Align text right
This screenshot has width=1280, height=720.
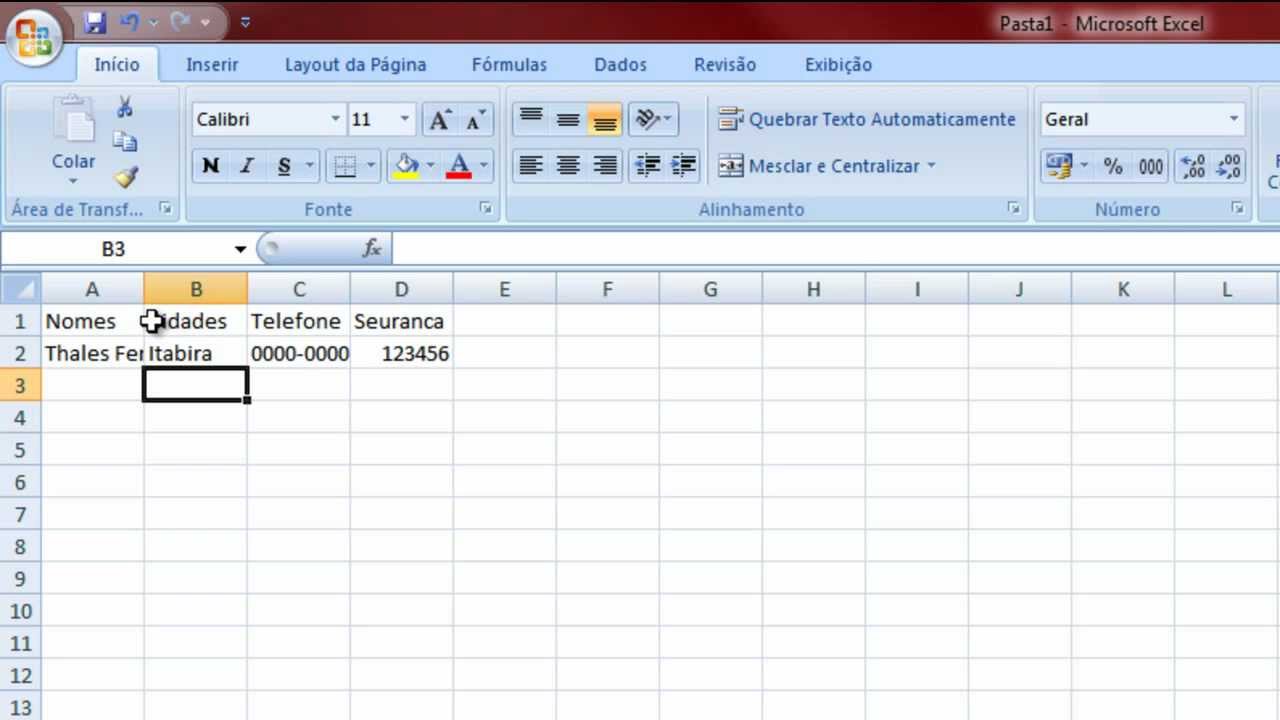coord(604,166)
